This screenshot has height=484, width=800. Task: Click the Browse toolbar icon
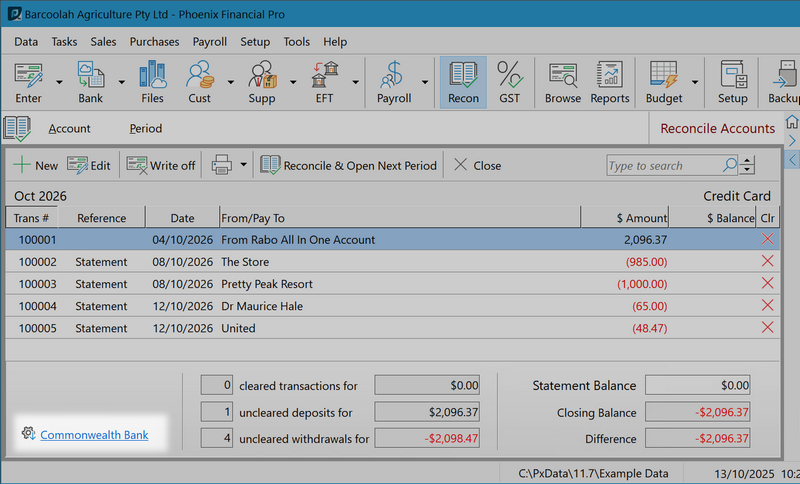(x=562, y=81)
